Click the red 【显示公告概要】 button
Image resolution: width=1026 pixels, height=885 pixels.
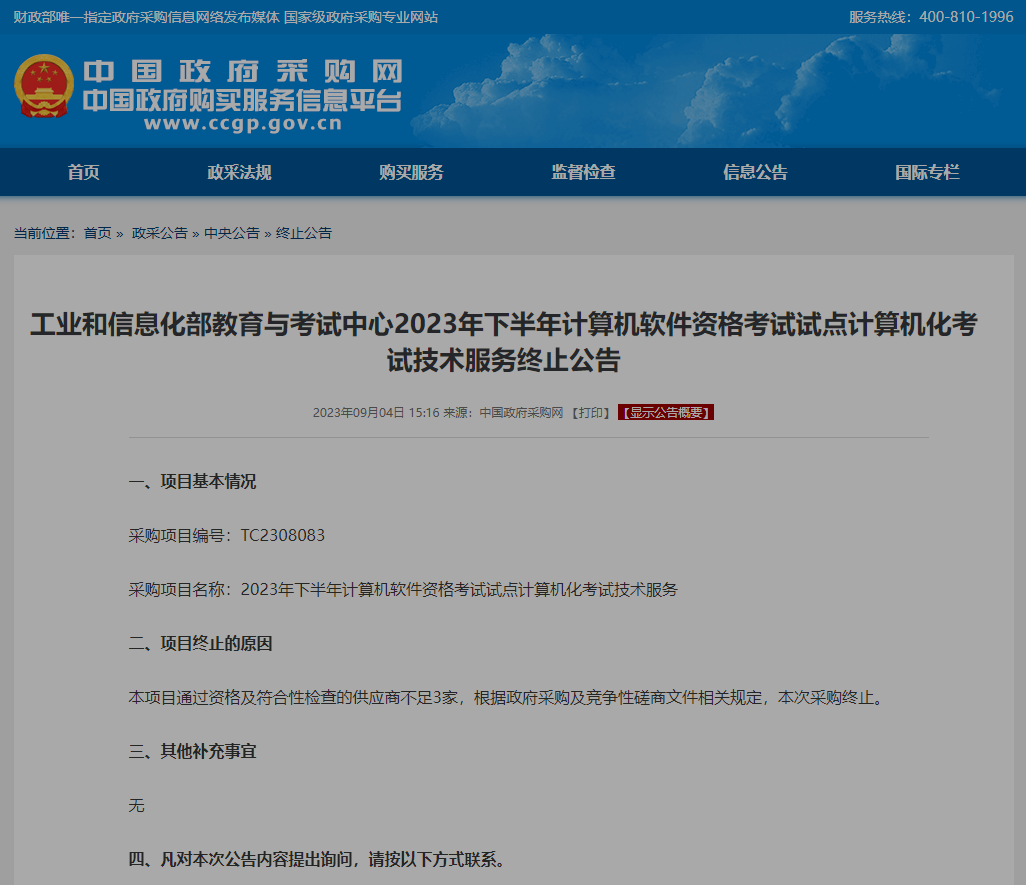(x=665, y=413)
